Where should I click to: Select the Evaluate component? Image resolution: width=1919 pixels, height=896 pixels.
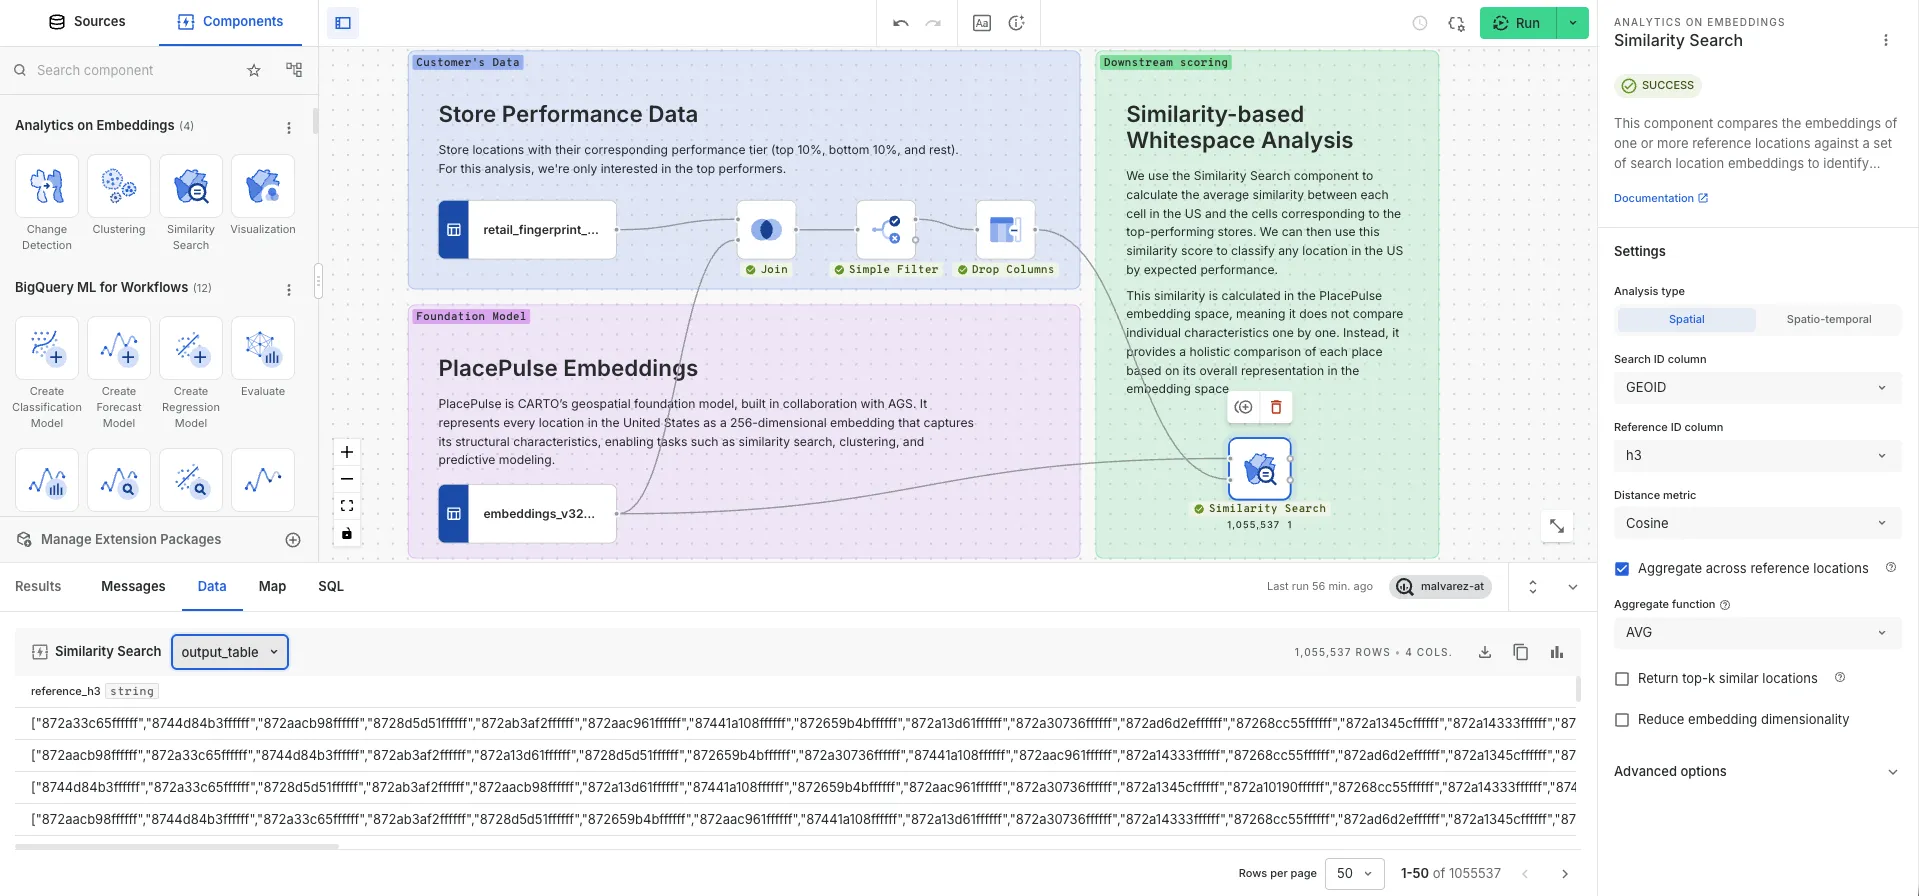263,348
